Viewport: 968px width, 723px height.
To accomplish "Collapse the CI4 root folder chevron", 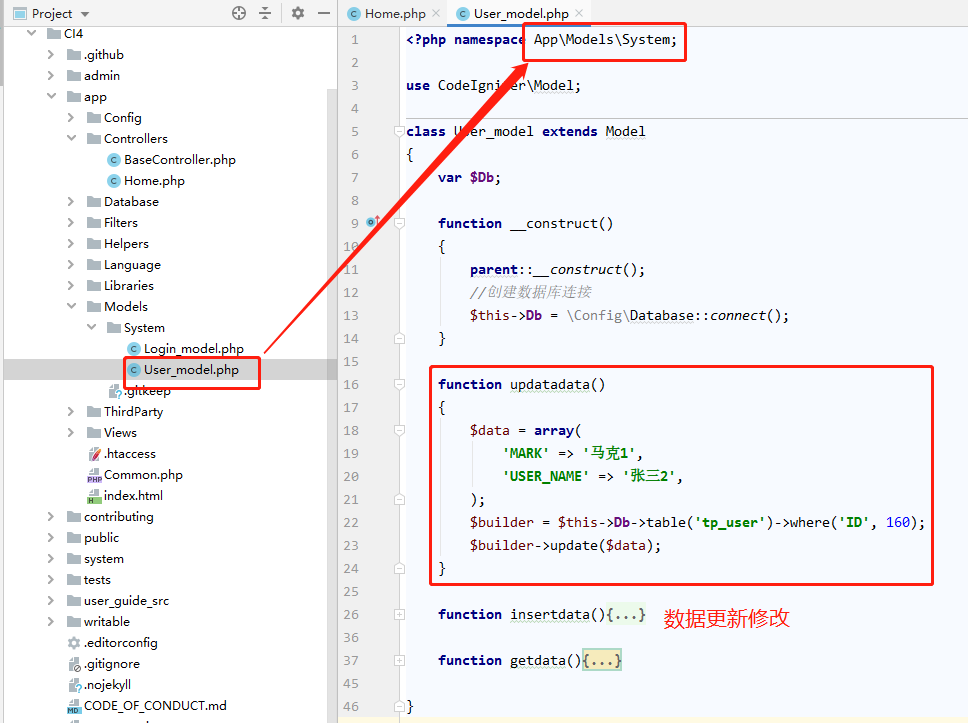I will click(31, 33).
